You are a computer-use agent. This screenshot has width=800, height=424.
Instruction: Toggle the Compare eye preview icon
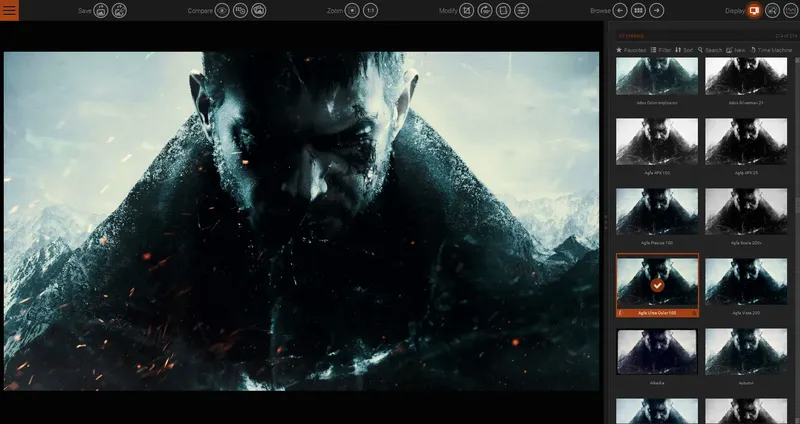(x=222, y=10)
